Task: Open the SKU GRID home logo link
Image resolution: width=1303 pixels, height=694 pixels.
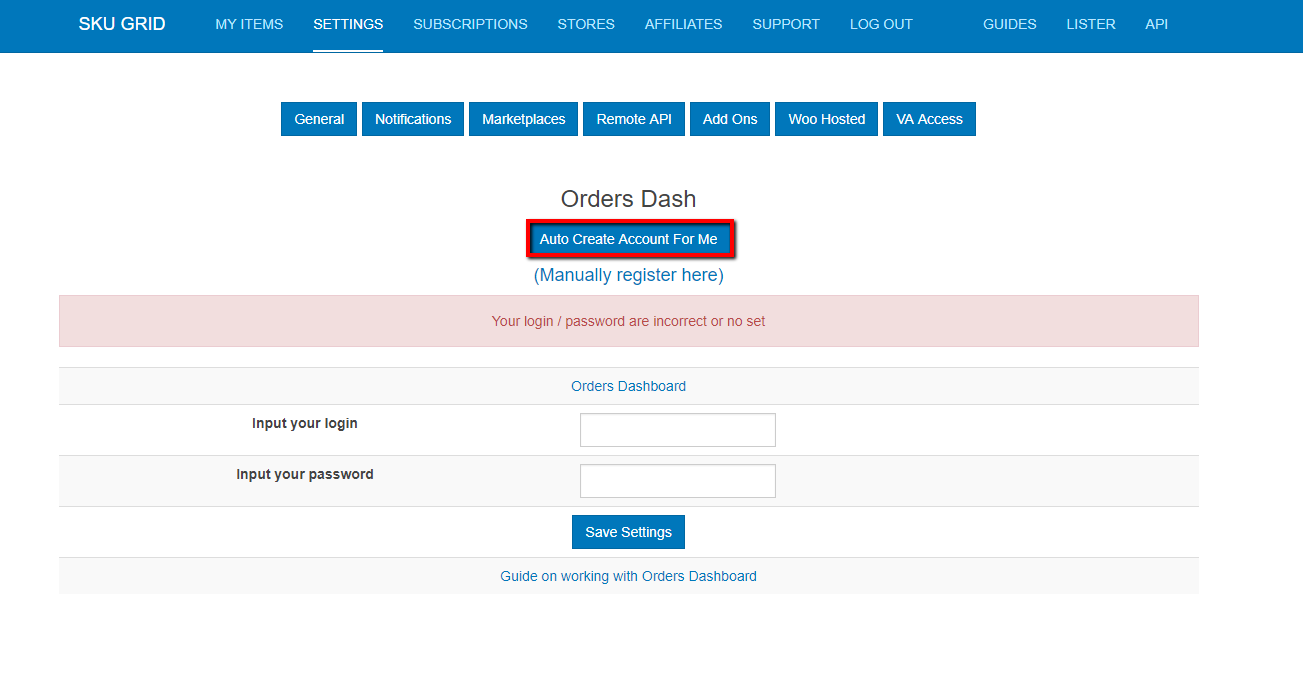Action: pyautogui.click(x=122, y=24)
